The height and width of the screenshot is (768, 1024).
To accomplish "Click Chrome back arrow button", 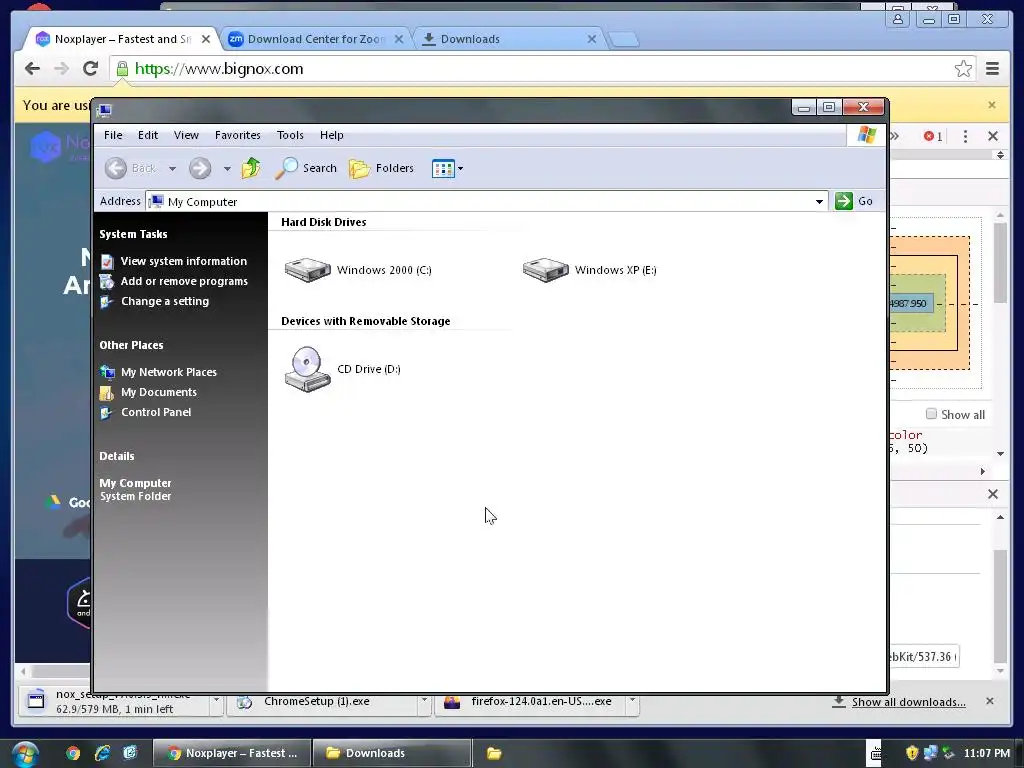I will (33, 69).
